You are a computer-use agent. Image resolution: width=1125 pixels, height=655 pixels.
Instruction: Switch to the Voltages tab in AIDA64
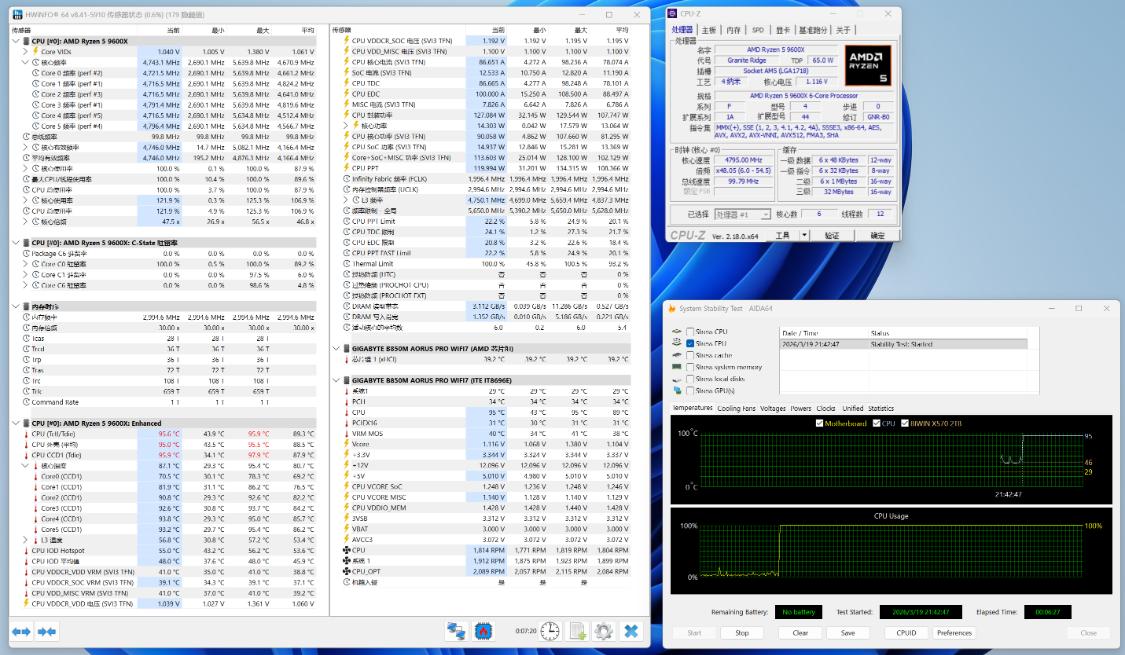tap(773, 408)
